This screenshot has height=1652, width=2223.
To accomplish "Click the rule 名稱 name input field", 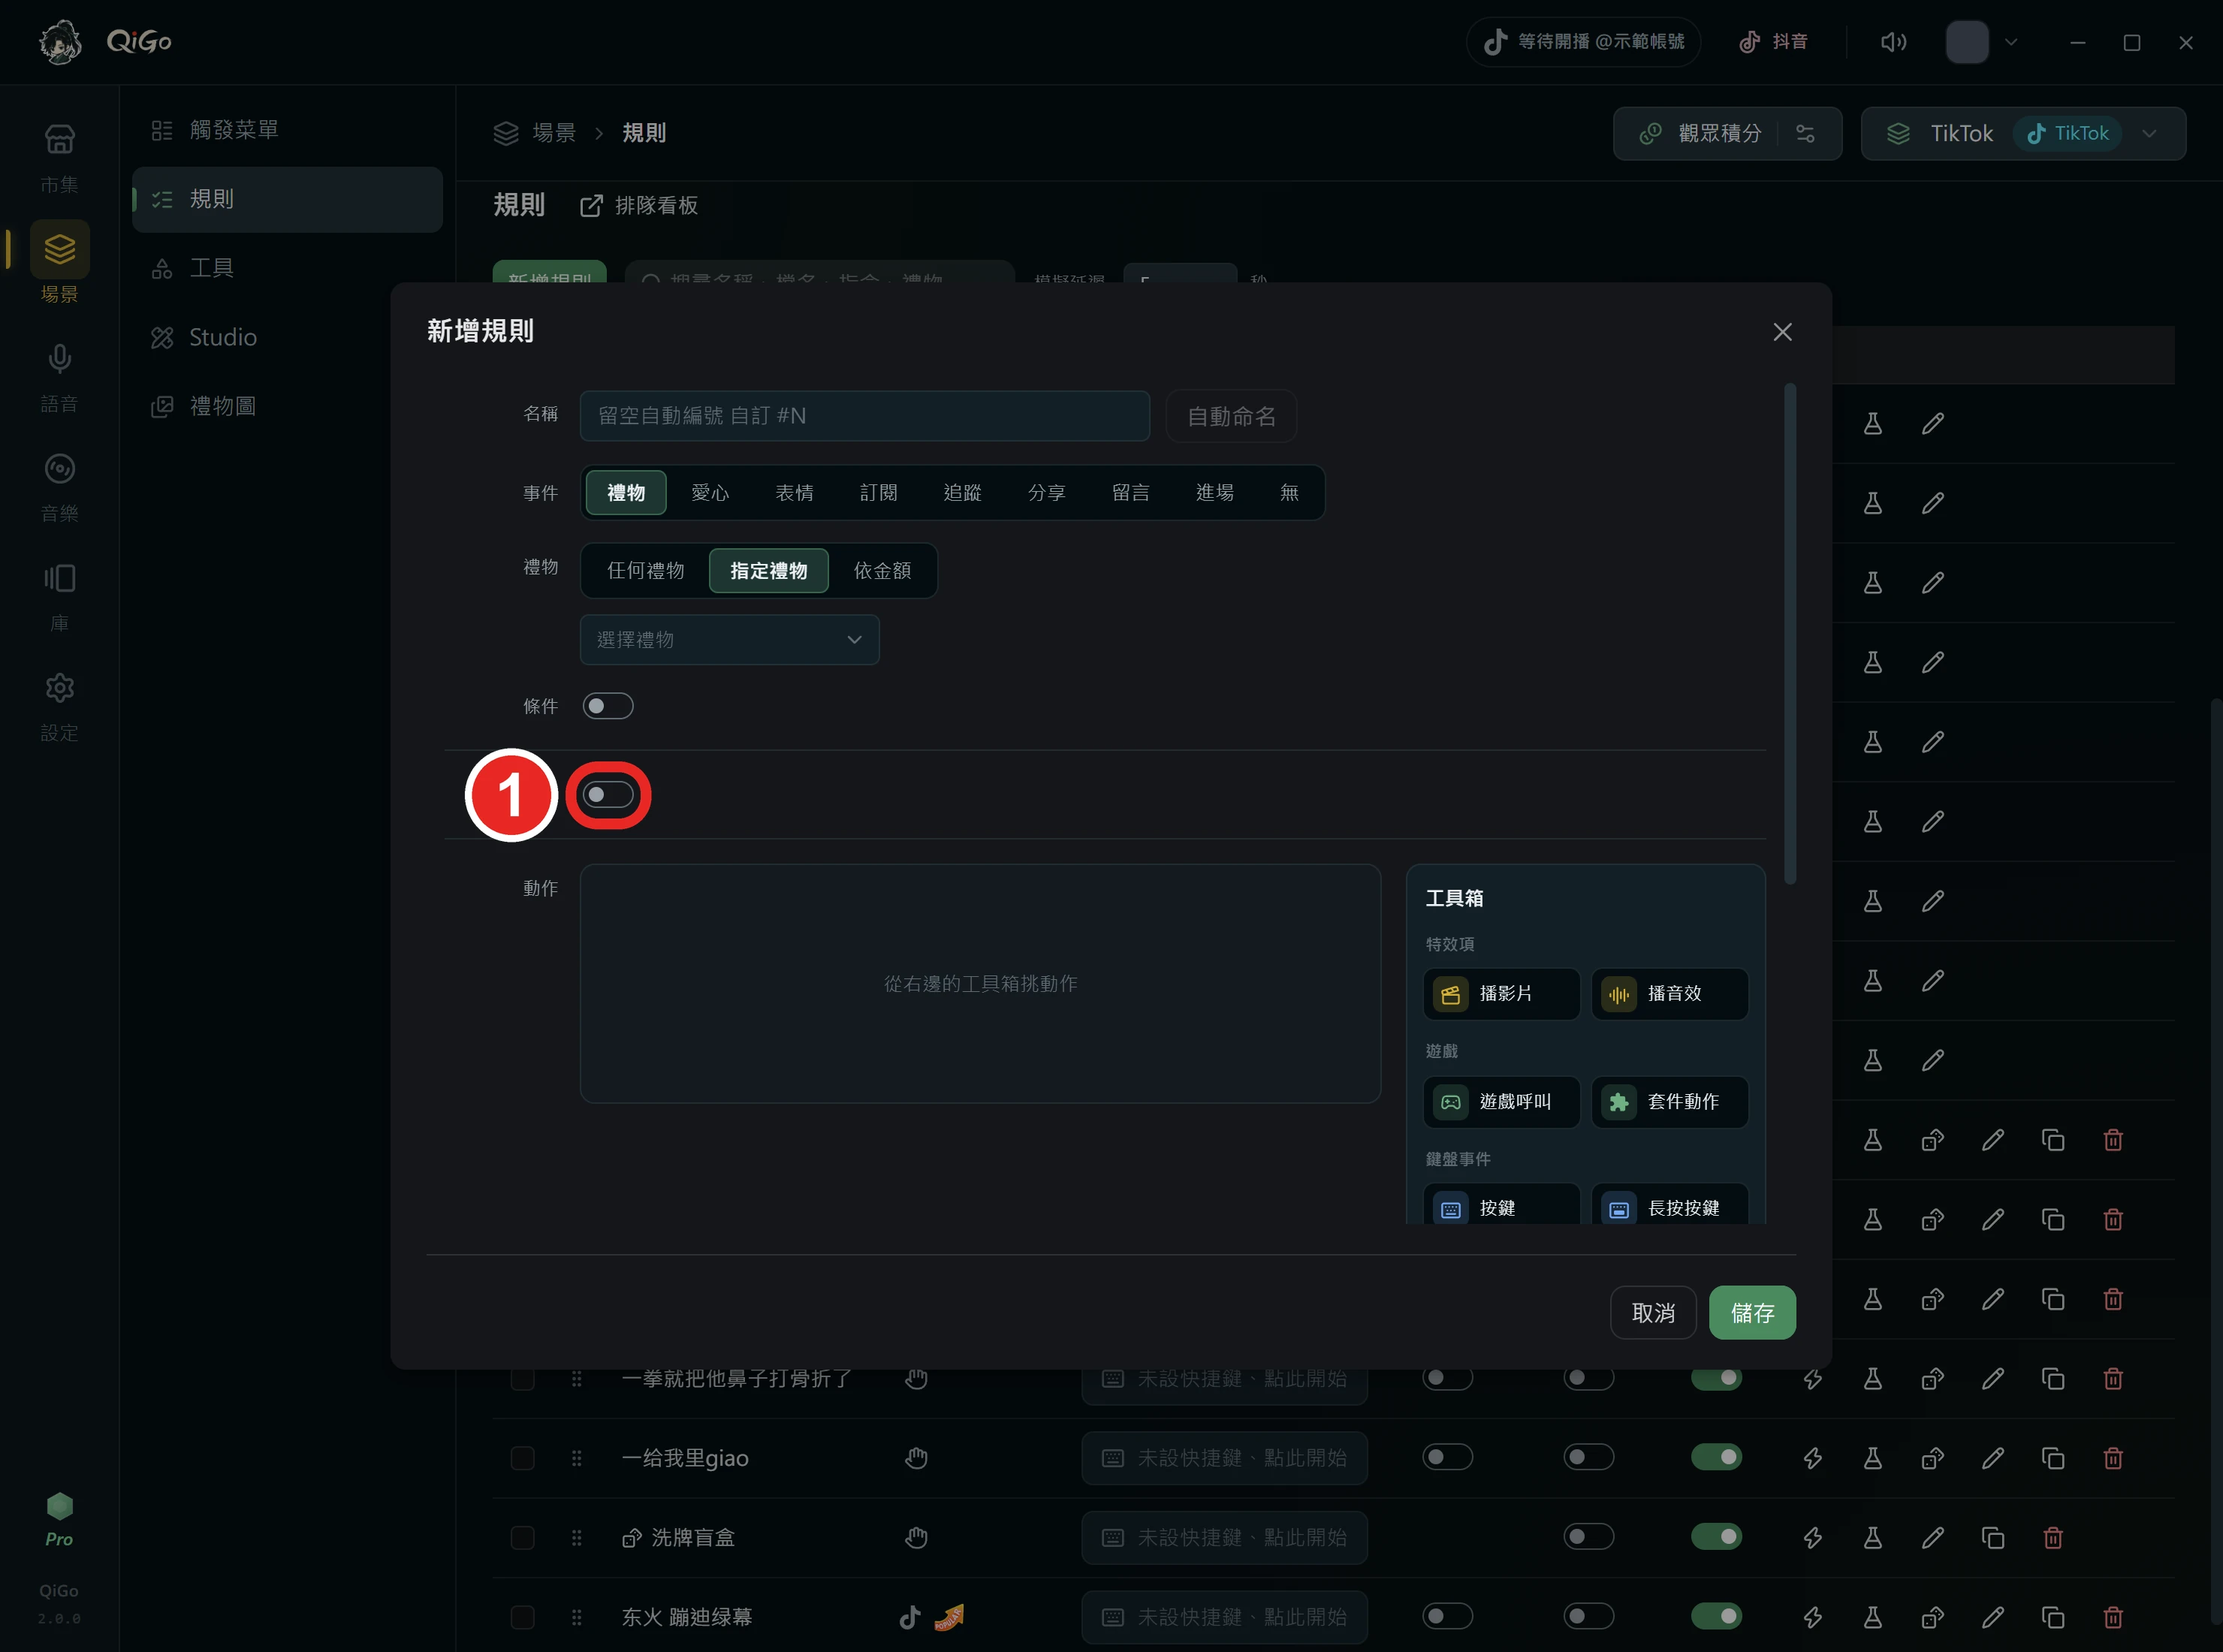I will [864, 416].
